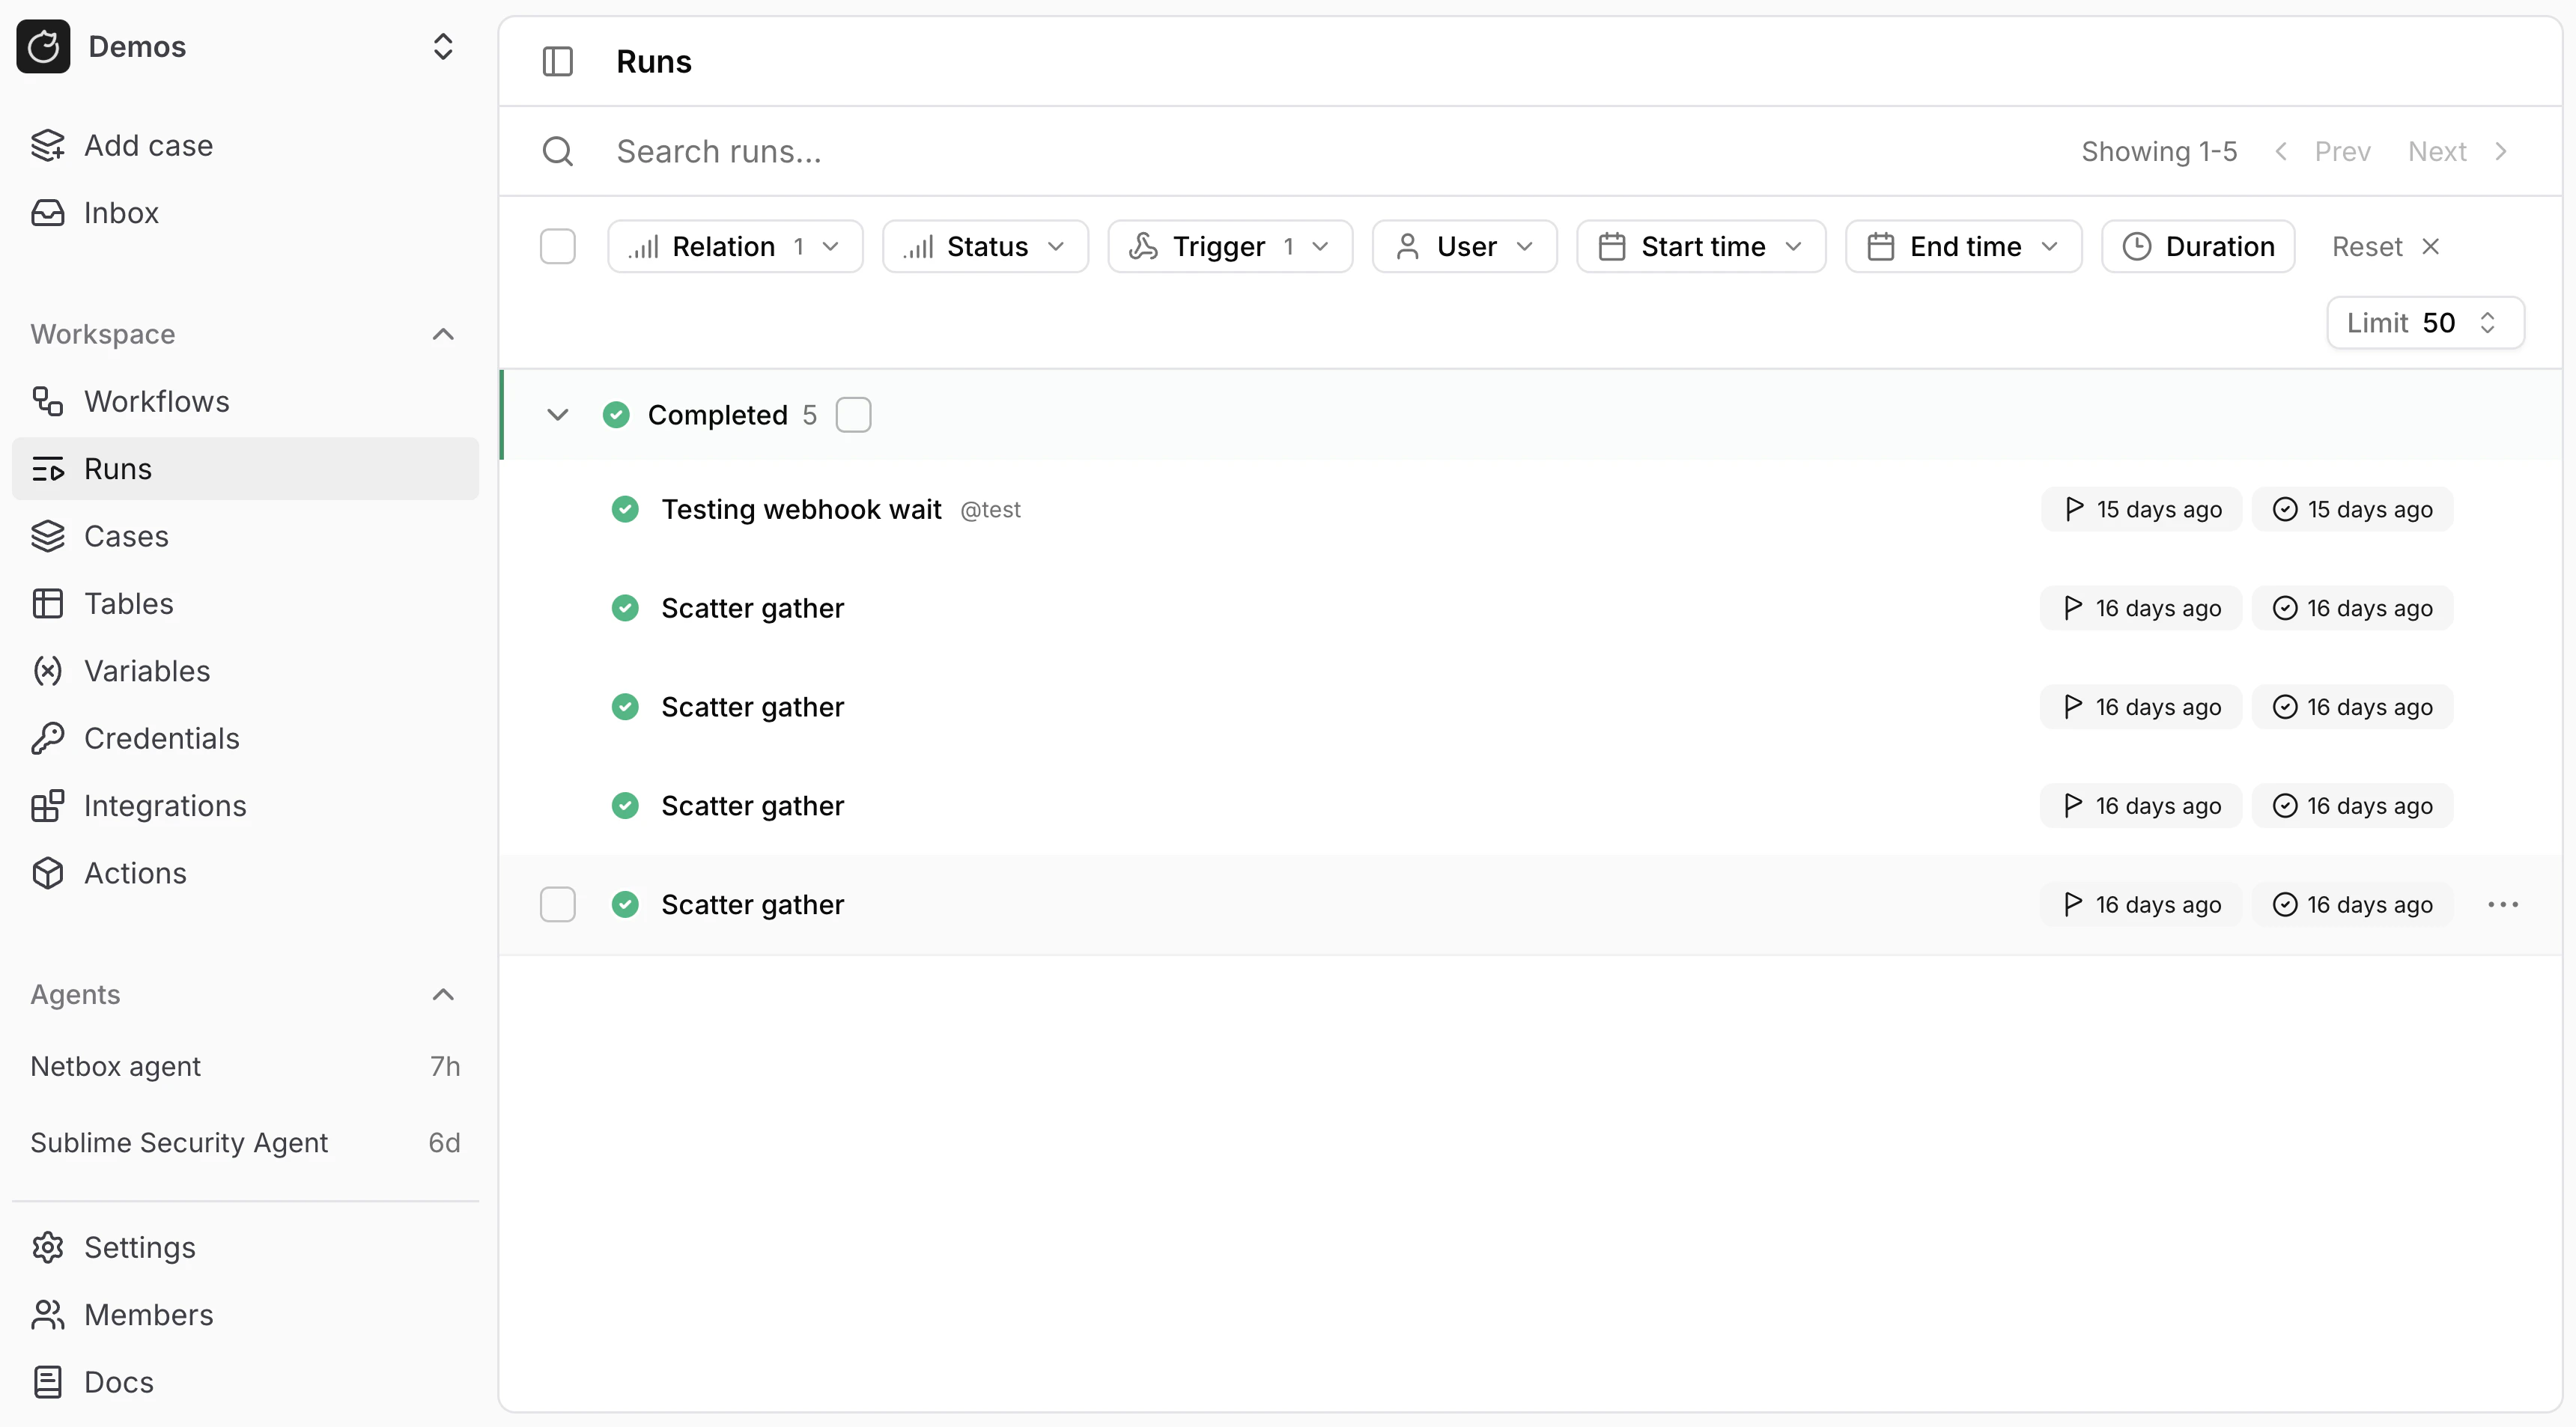Collapse the Agents section

442,994
